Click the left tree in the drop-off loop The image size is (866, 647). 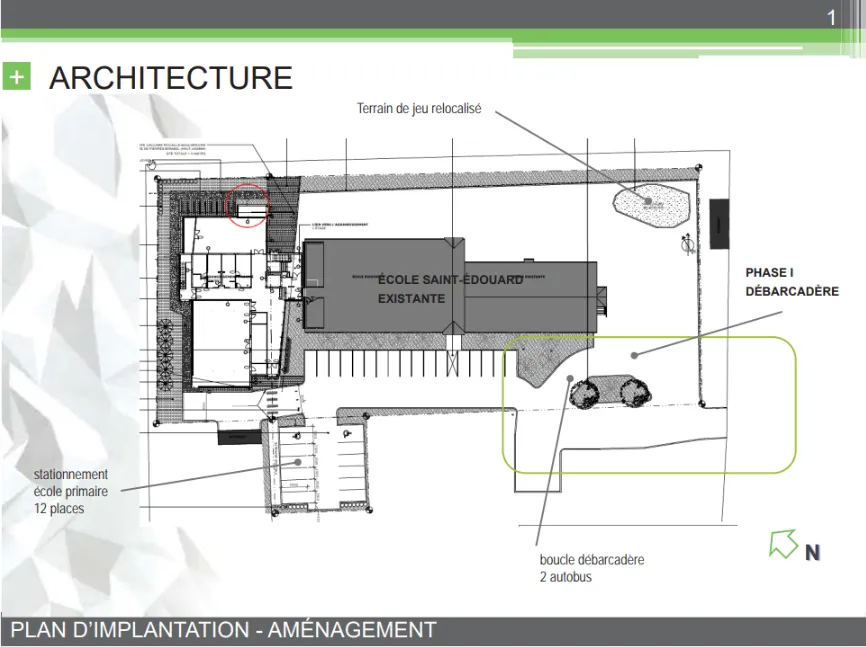(x=584, y=392)
